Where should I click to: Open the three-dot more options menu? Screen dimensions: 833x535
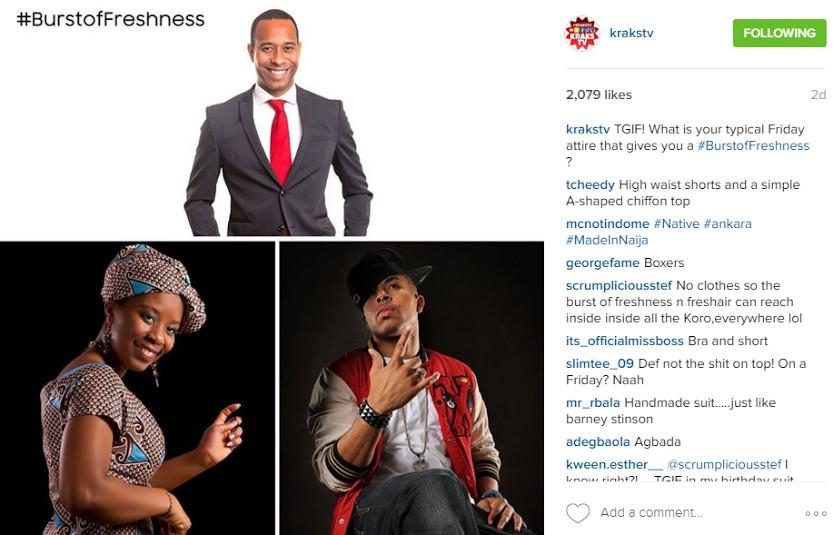815,513
